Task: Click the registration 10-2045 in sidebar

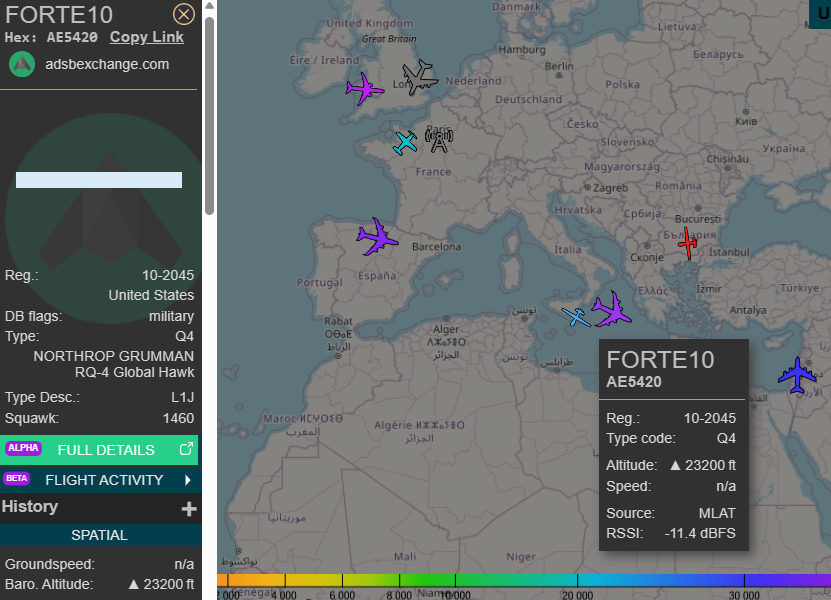Action: click(x=167, y=275)
